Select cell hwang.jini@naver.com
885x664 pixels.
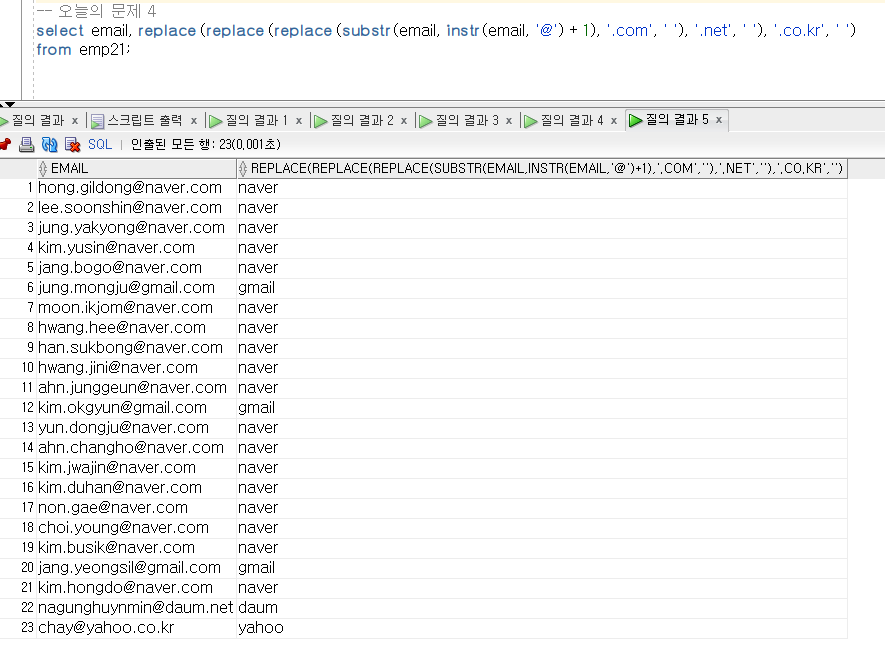[137, 368]
